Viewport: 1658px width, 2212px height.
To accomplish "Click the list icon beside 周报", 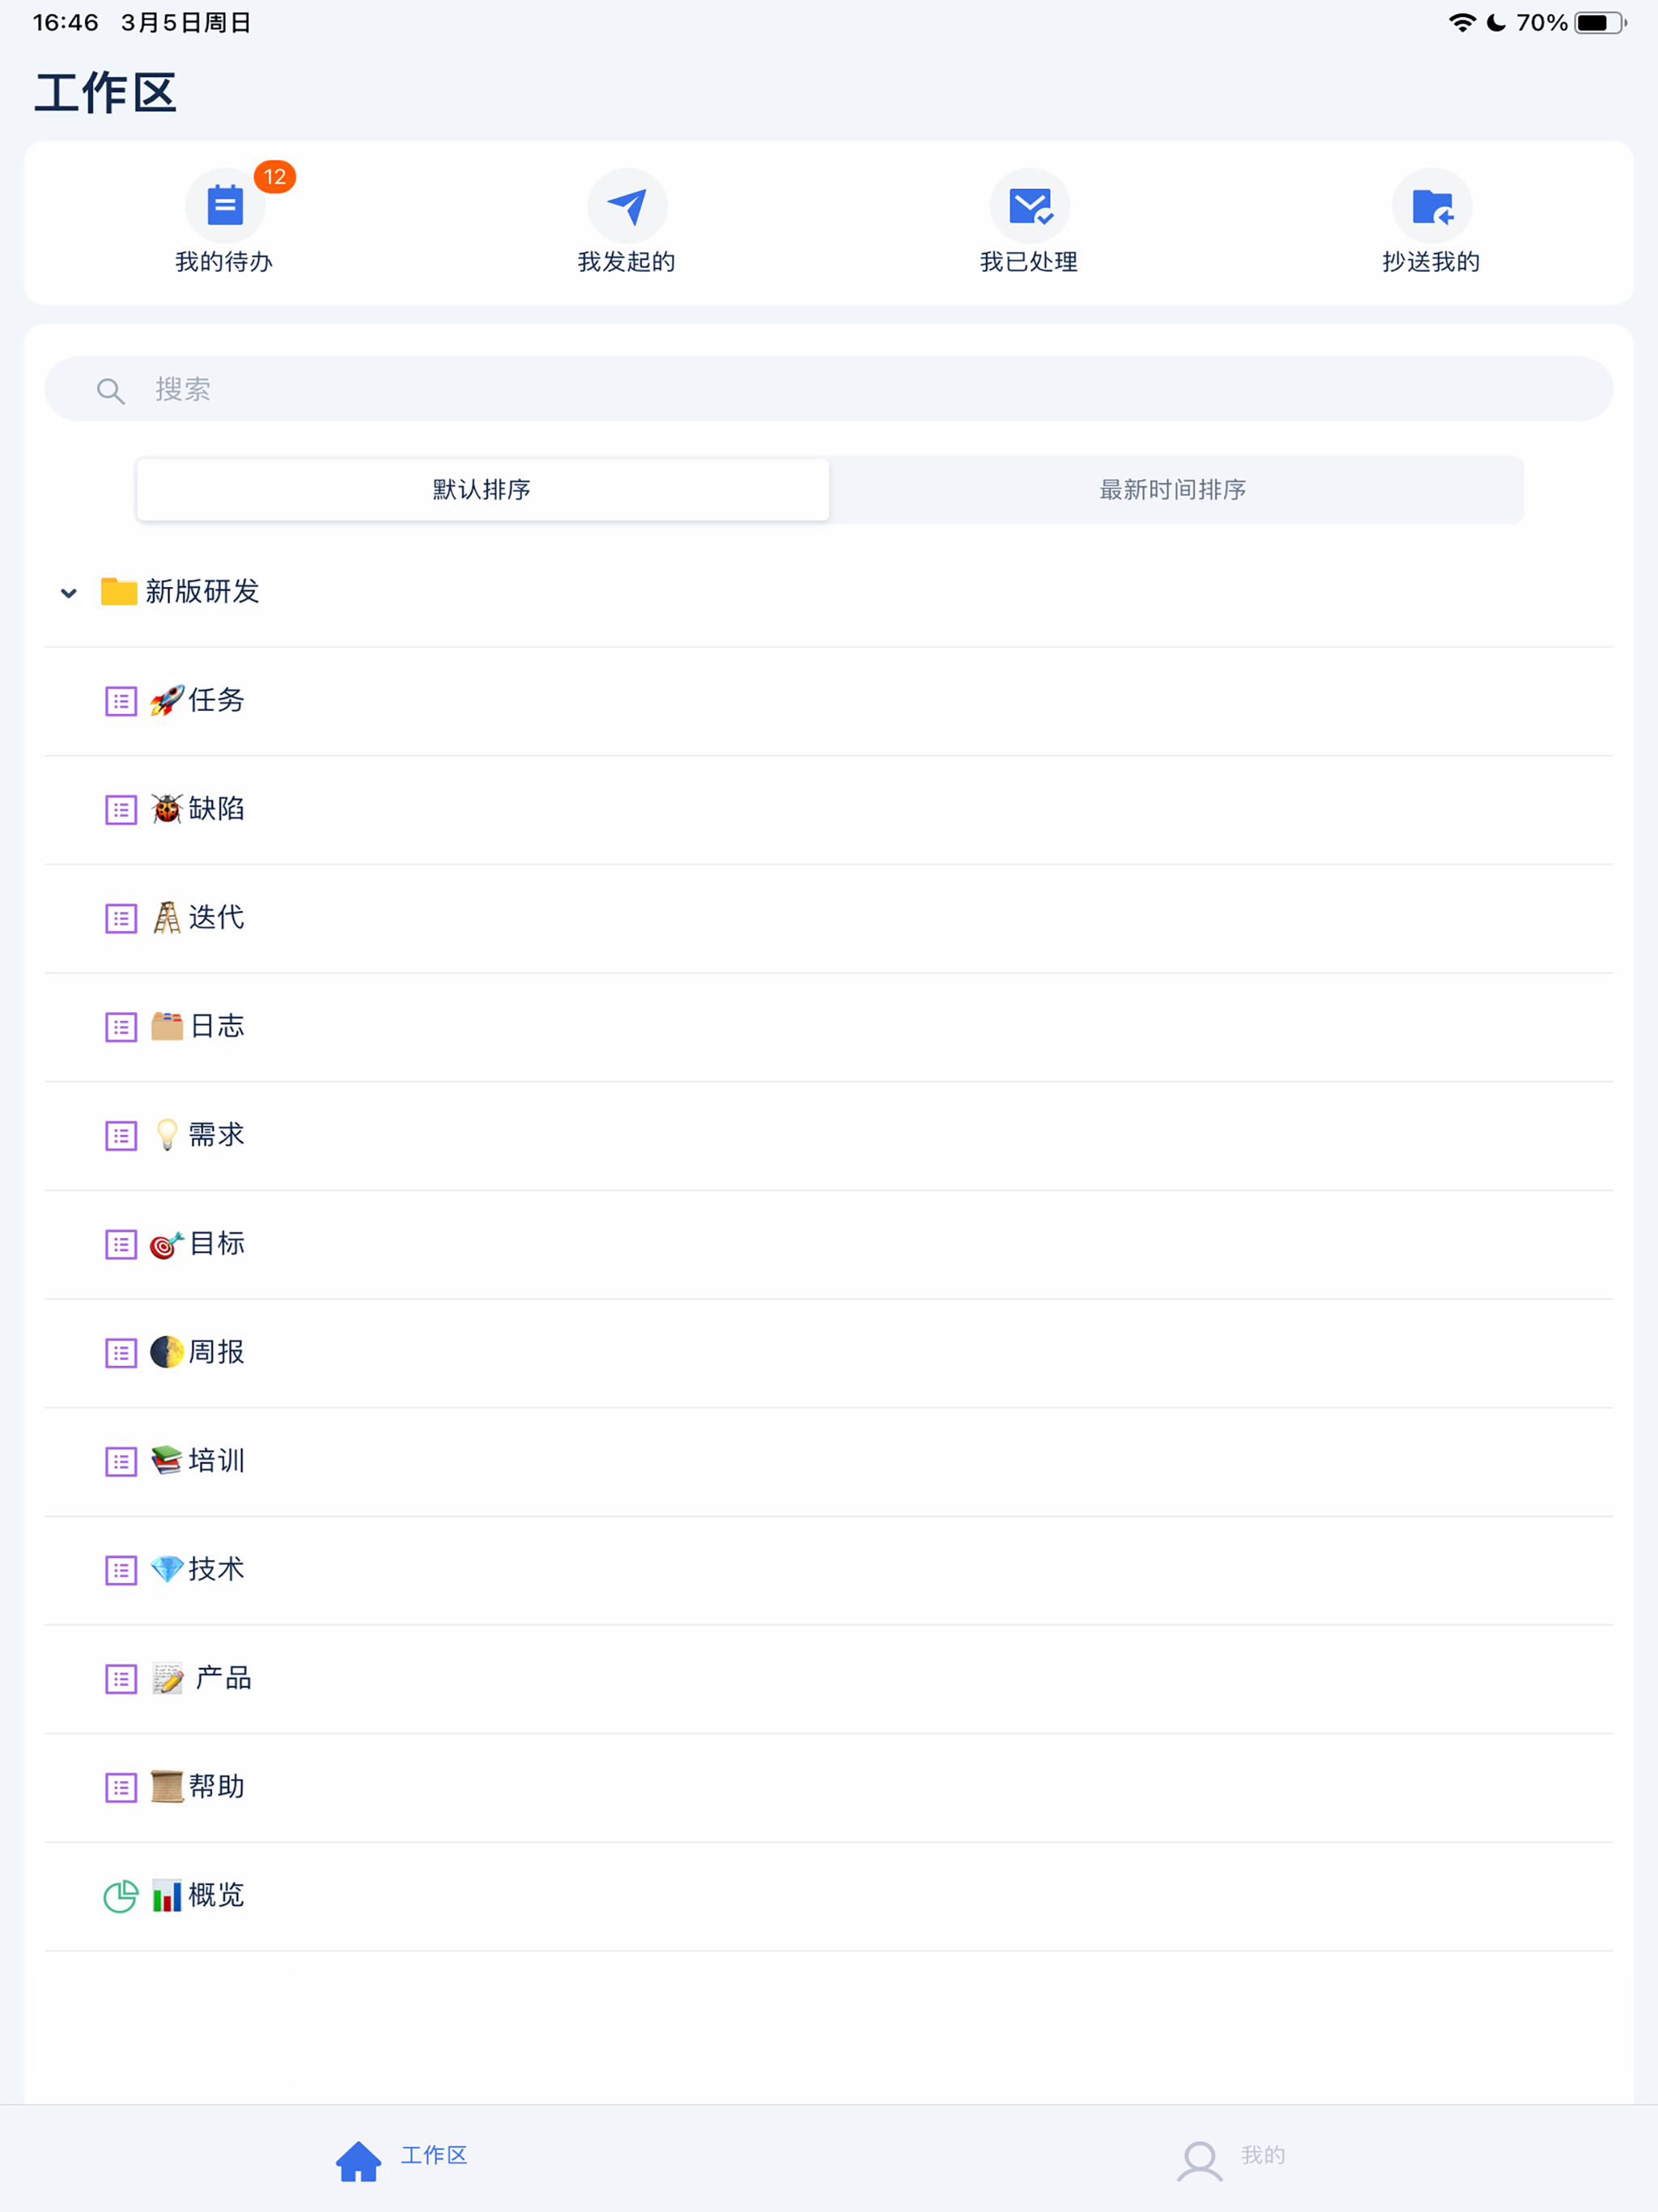I will (x=121, y=1353).
